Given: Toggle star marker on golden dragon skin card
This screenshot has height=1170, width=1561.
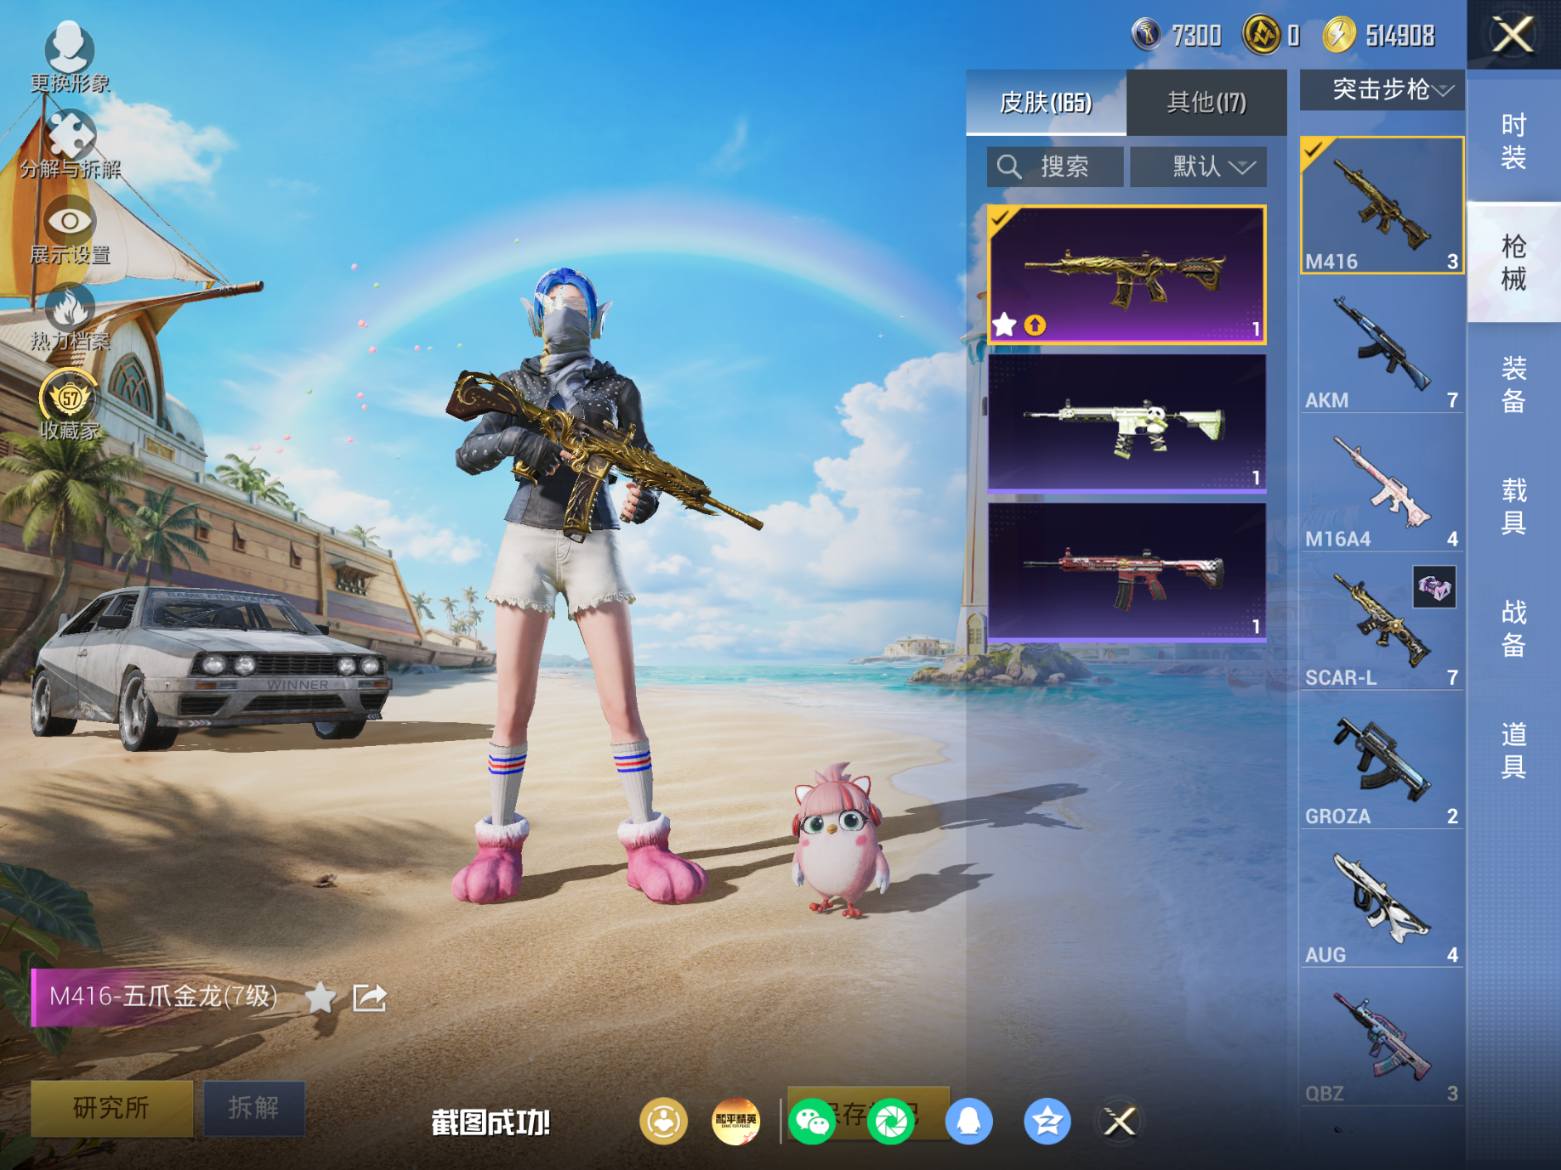Looking at the screenshot, I should (1004, 325).
